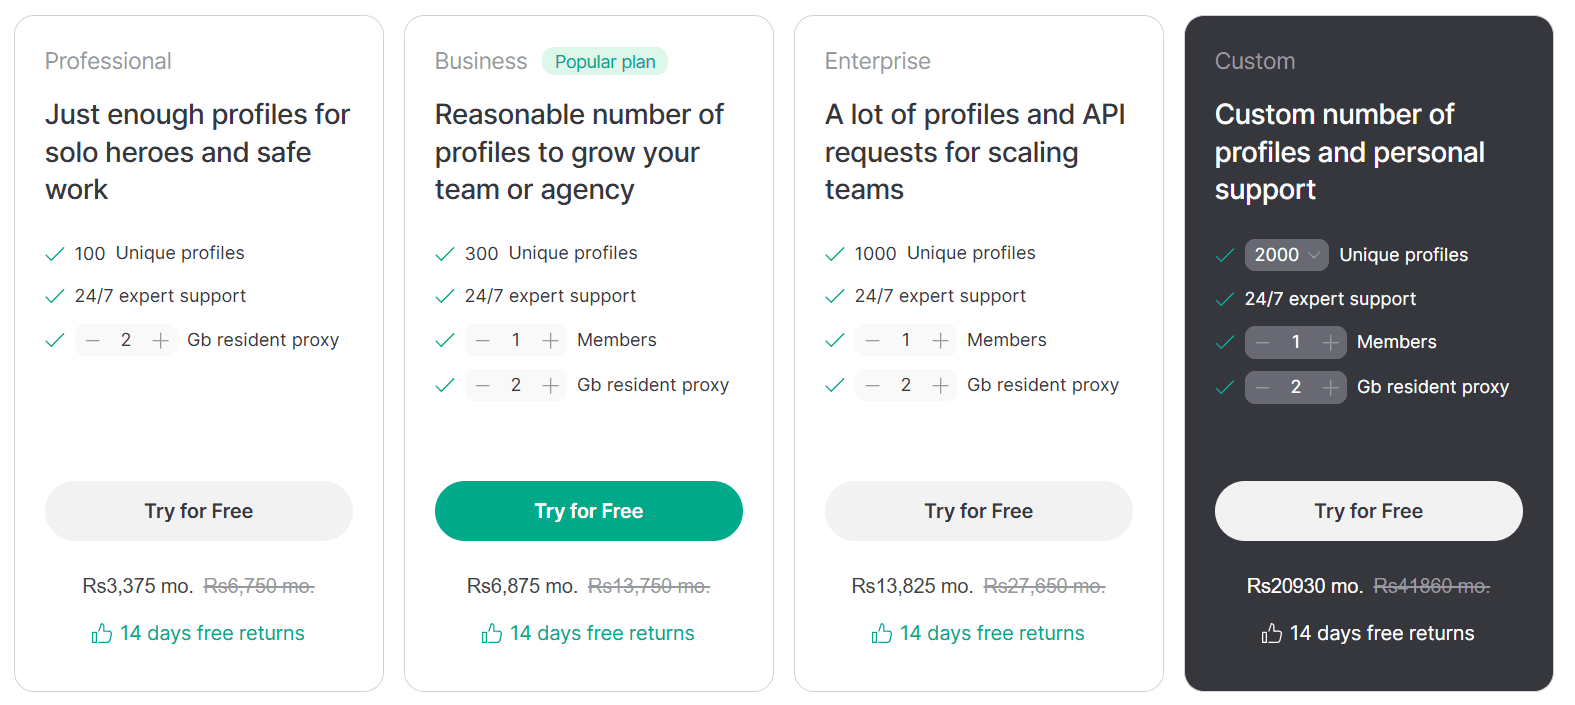1575x705 pixels.
Task: Click checkmark beside 100 Unique profiles
Action: point(55,254)
